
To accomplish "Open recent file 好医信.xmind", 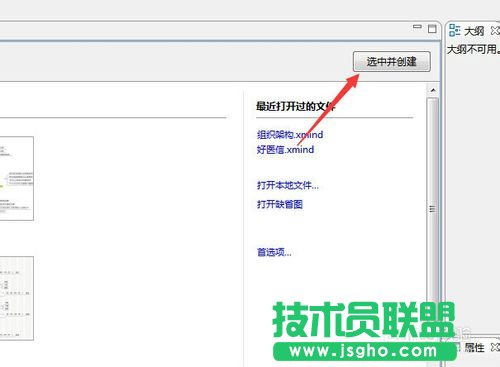I will (x=285, y=149).
